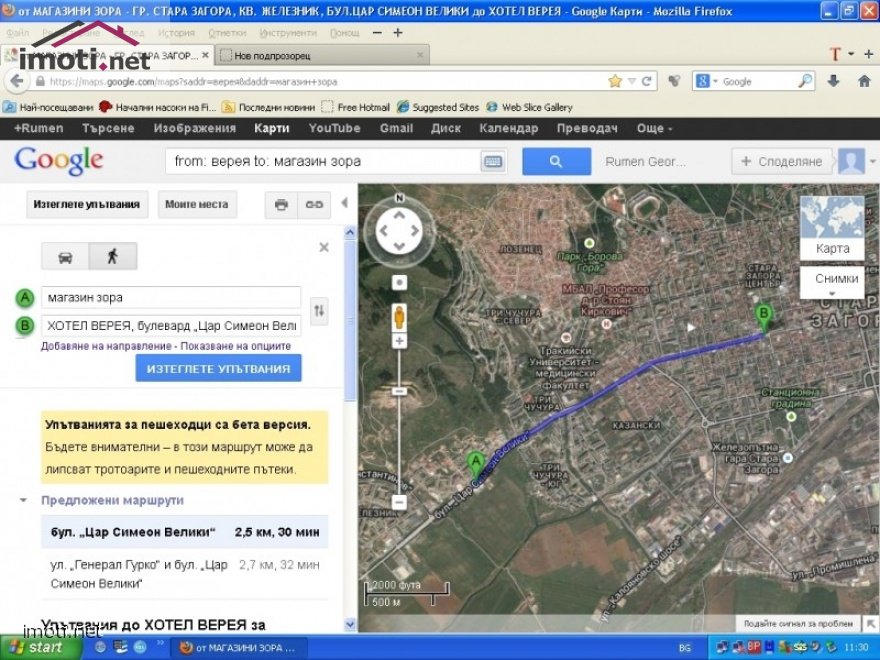Open Suggested Sites bookmark

click(x=438, y=107)
